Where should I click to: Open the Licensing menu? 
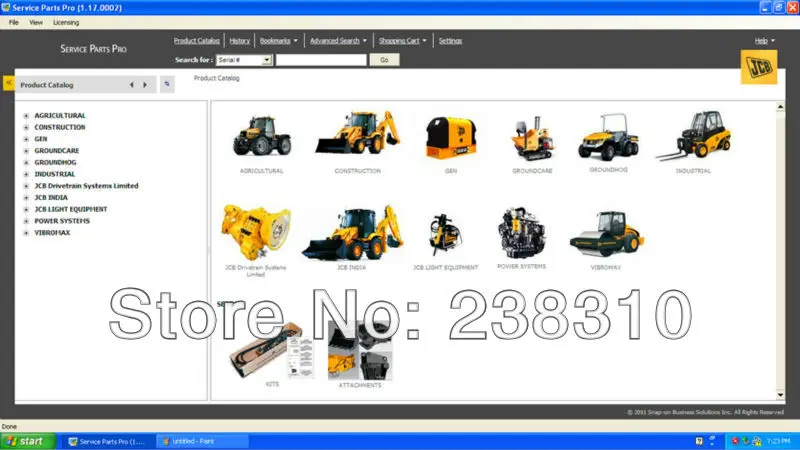[66, 22]
